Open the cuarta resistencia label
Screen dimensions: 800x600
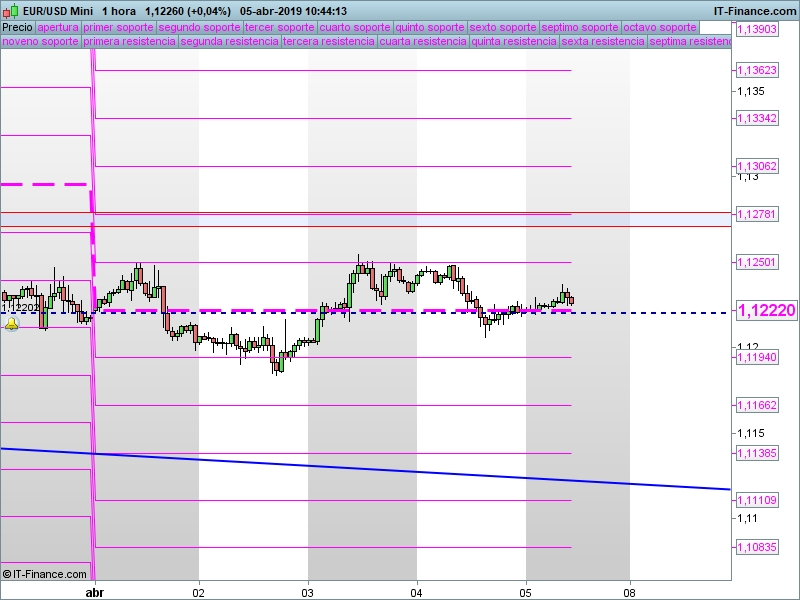click(423, 42)
